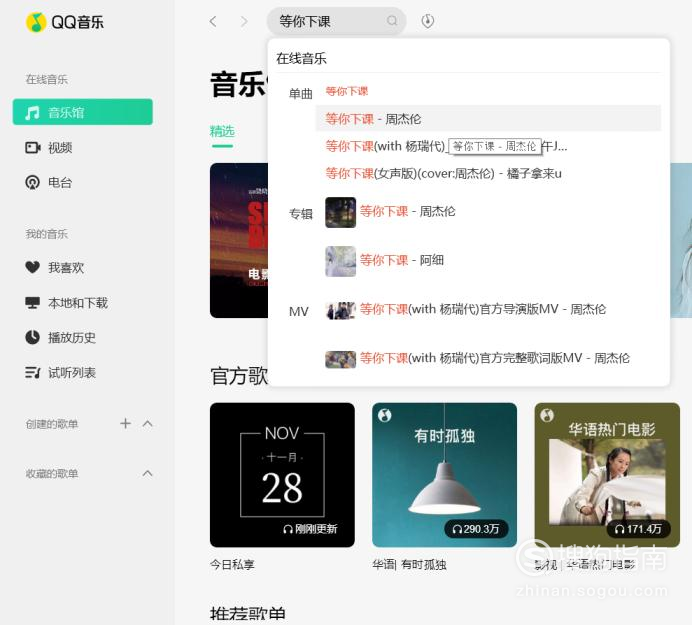Open the 华语热门电影 playlist cover
This screenshot has height=625, width=692.
(607, 475)
